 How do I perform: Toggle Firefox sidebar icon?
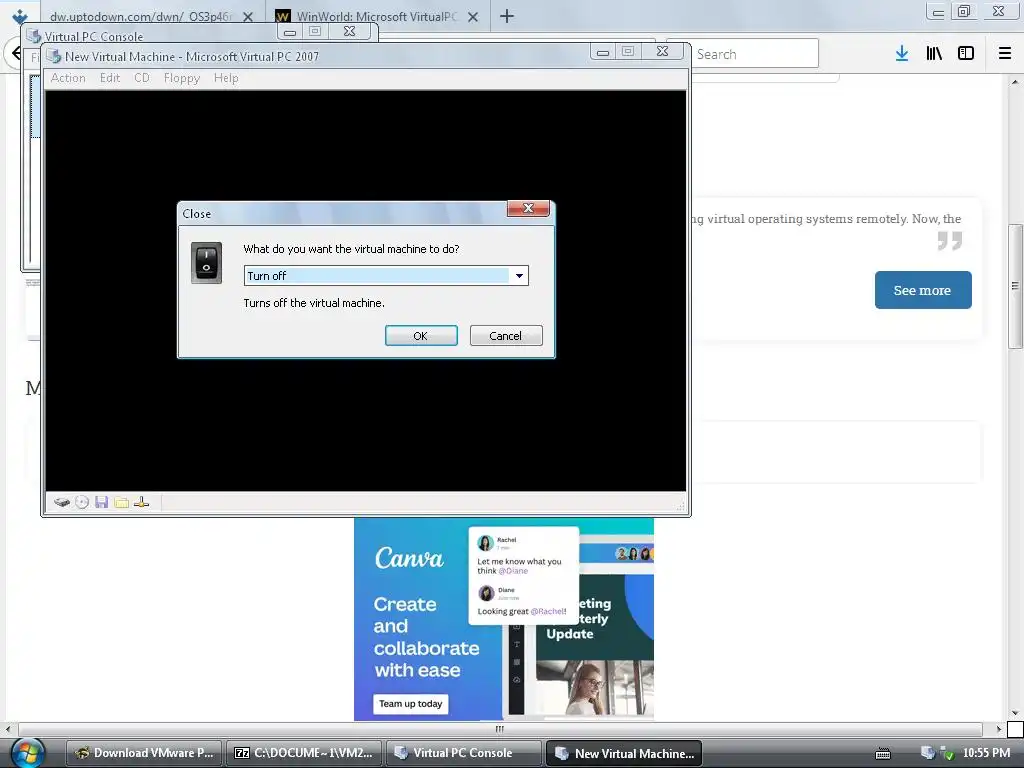point(966,54)
